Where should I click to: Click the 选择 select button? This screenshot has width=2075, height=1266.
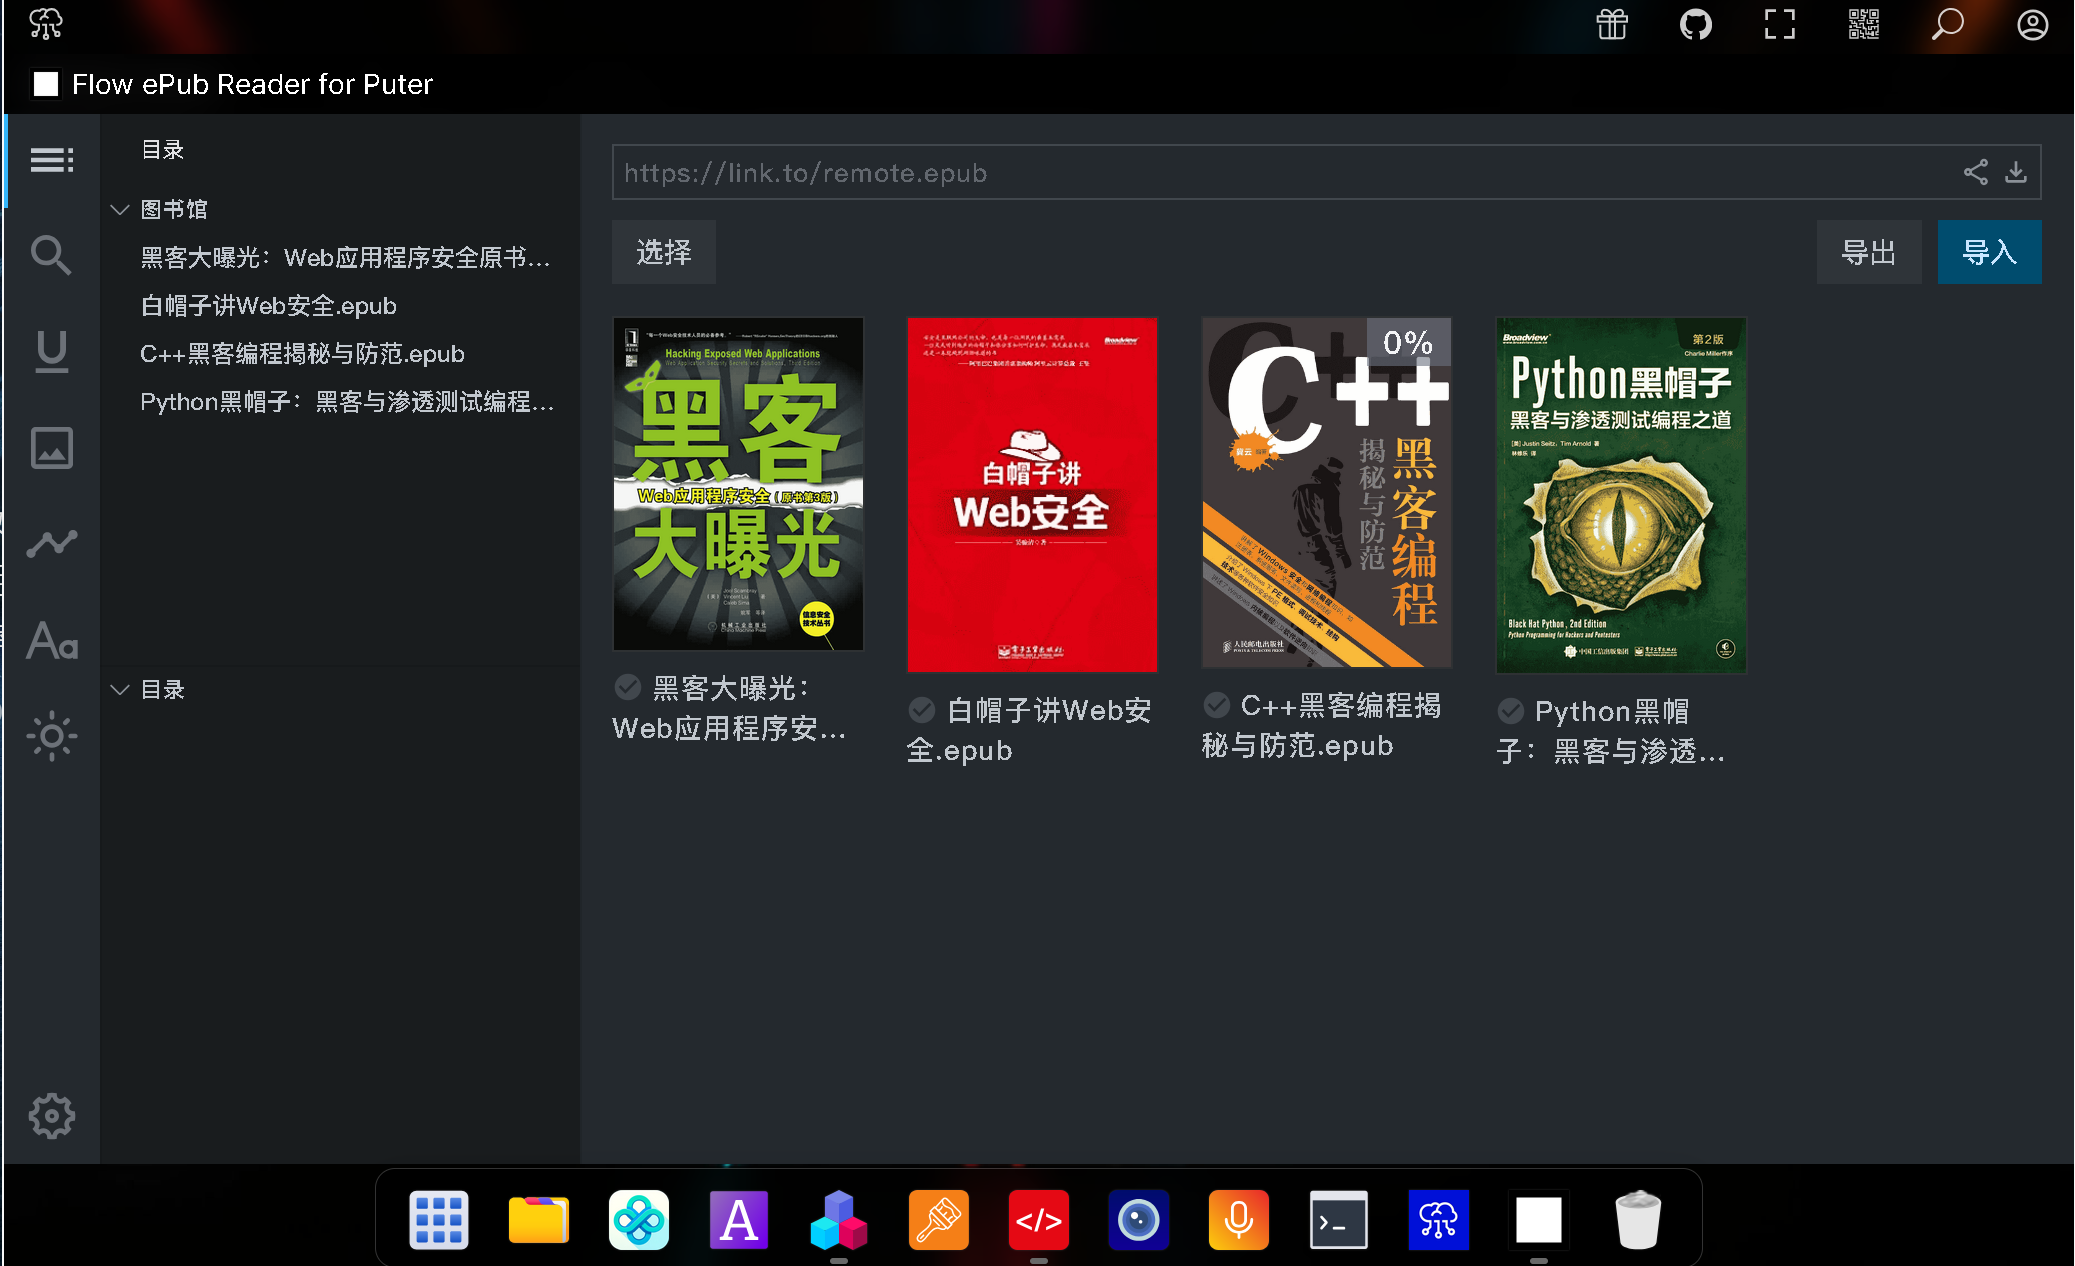(x=663, y=252)
